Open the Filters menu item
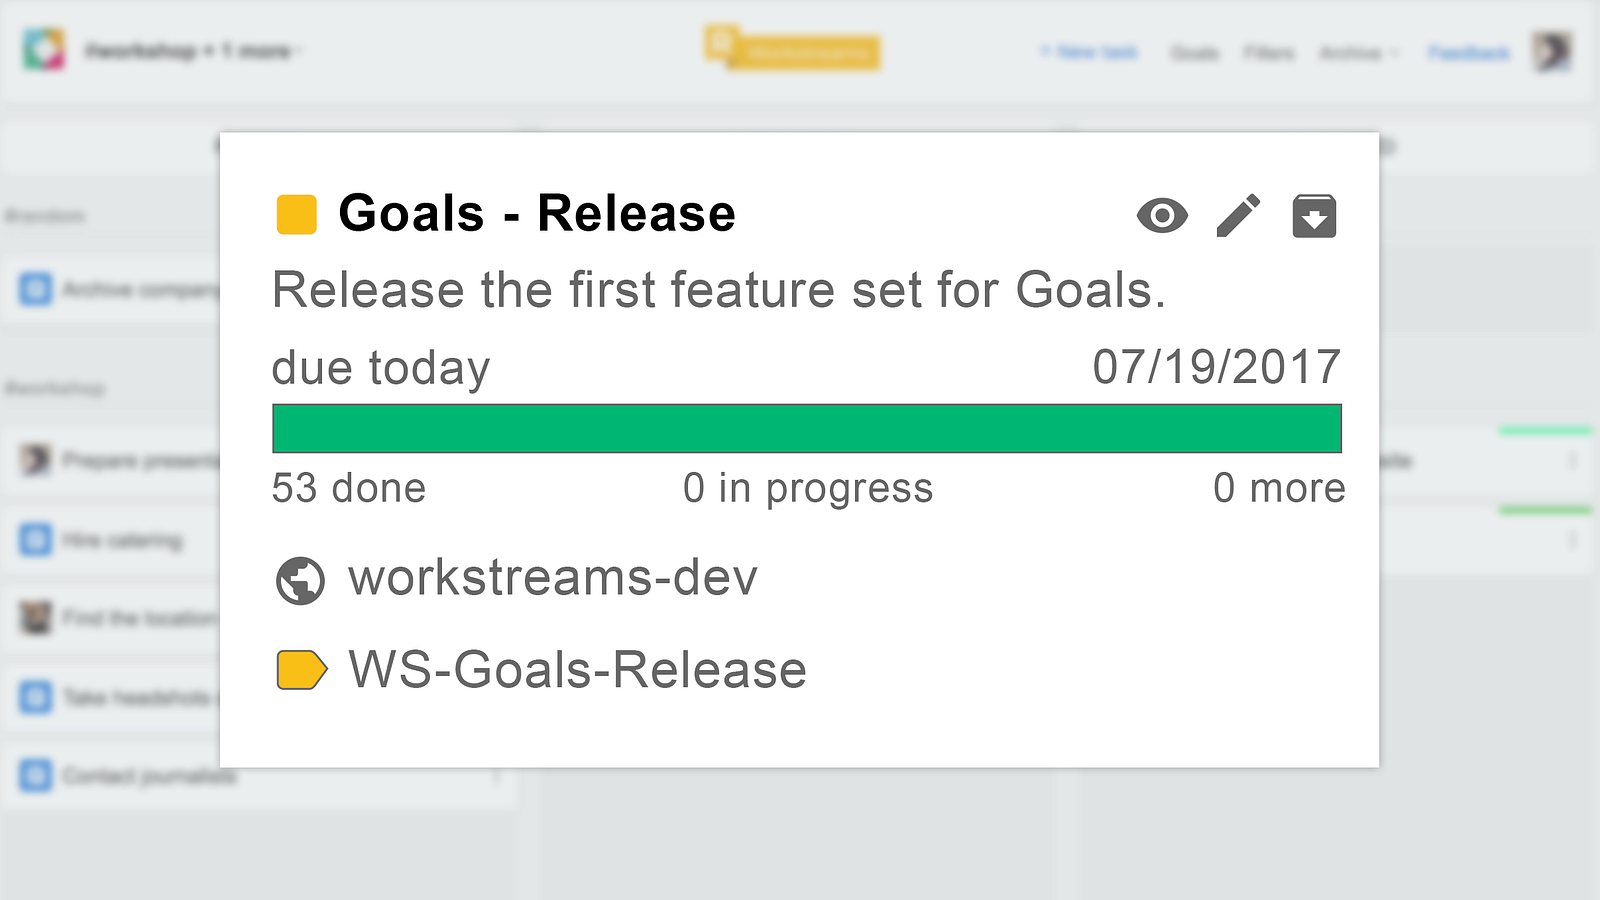This screenshot has height=900, width=1600. [x=1268, y=52]
